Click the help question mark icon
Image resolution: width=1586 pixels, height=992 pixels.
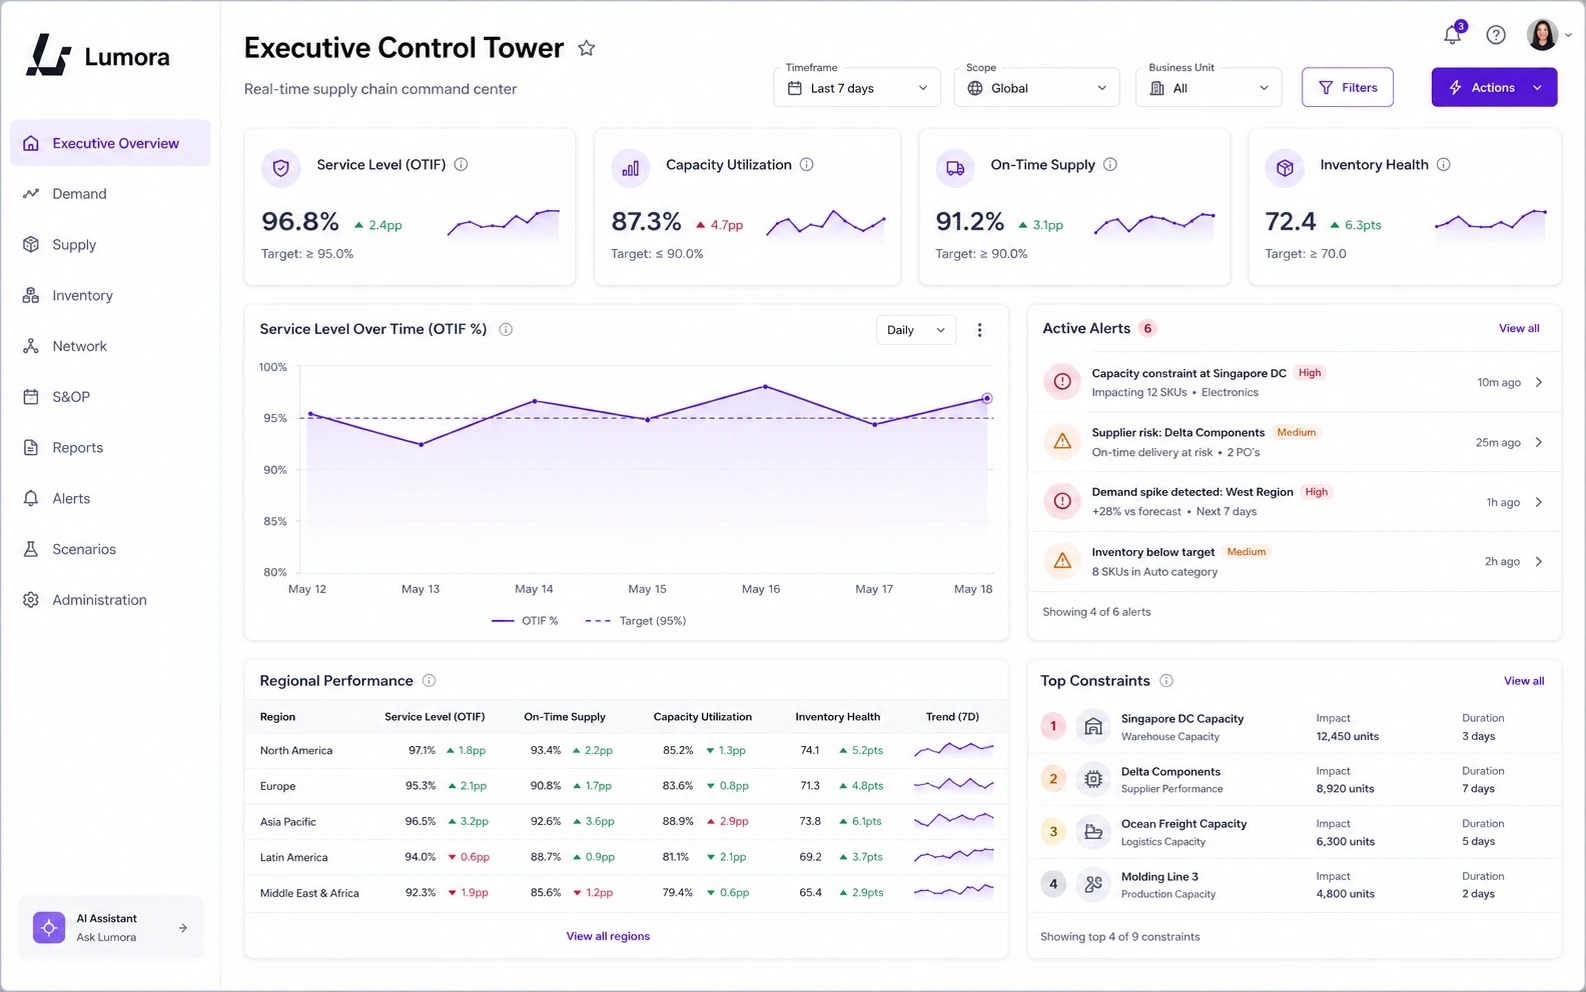[1496, 35]
